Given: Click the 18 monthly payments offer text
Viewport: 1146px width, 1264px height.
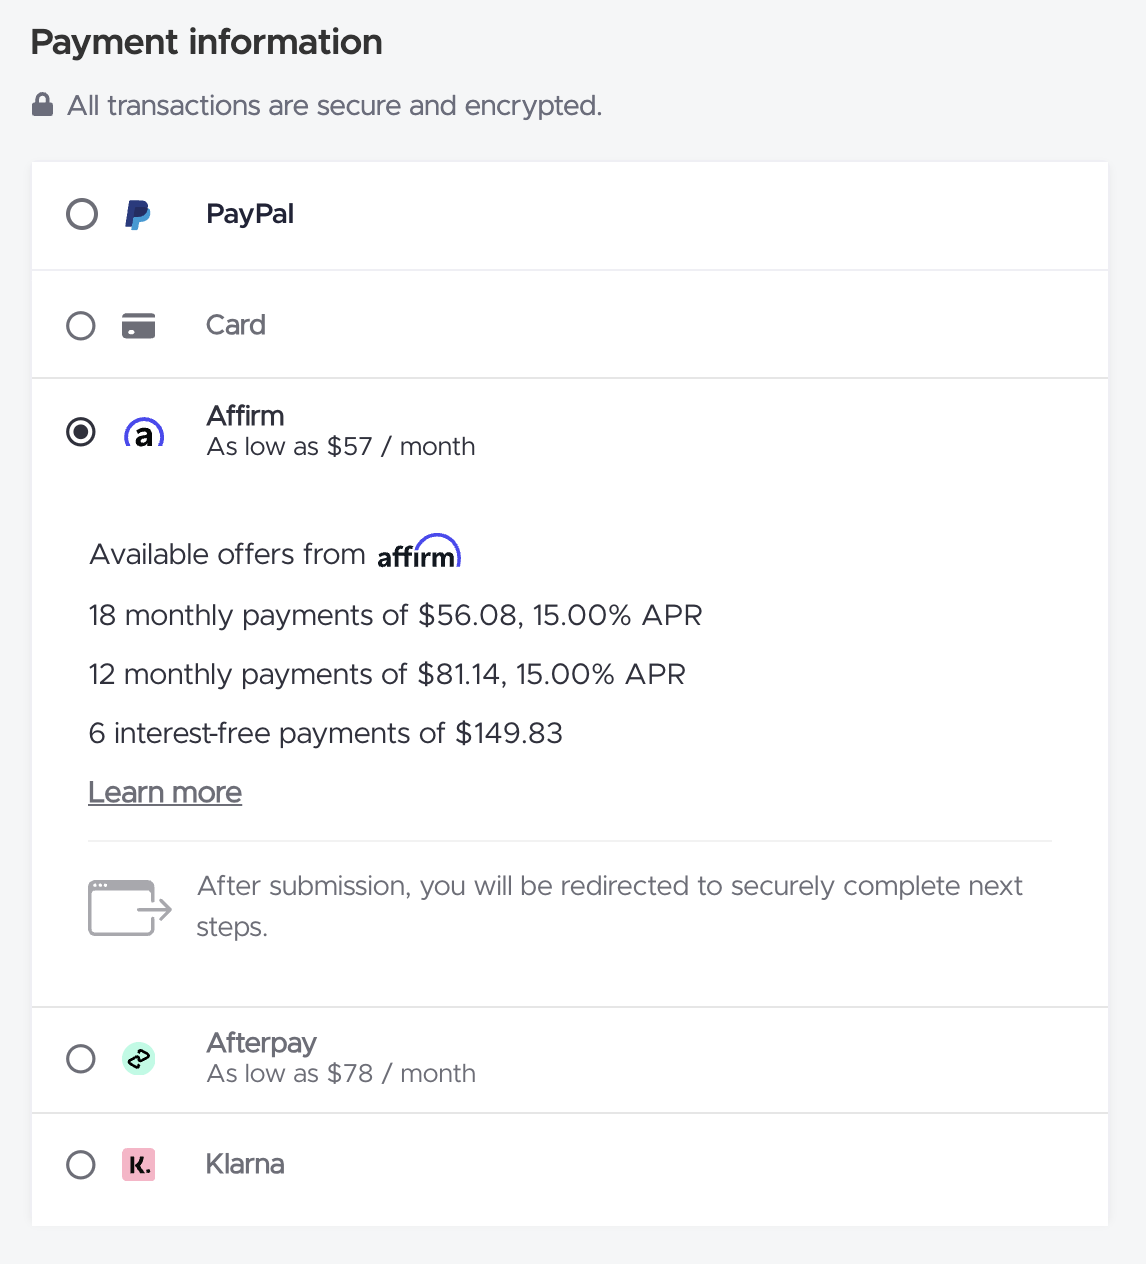Looking at the screenshot, I should click(395, 615).
